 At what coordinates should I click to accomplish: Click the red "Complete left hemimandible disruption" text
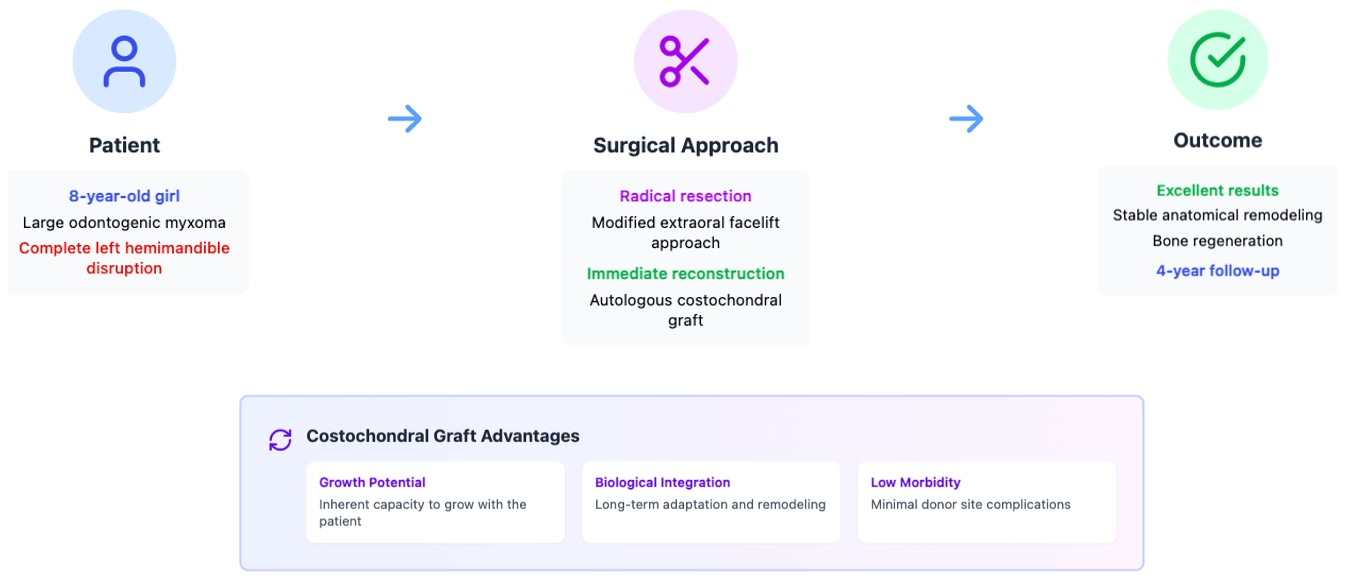tap(124, 258)
